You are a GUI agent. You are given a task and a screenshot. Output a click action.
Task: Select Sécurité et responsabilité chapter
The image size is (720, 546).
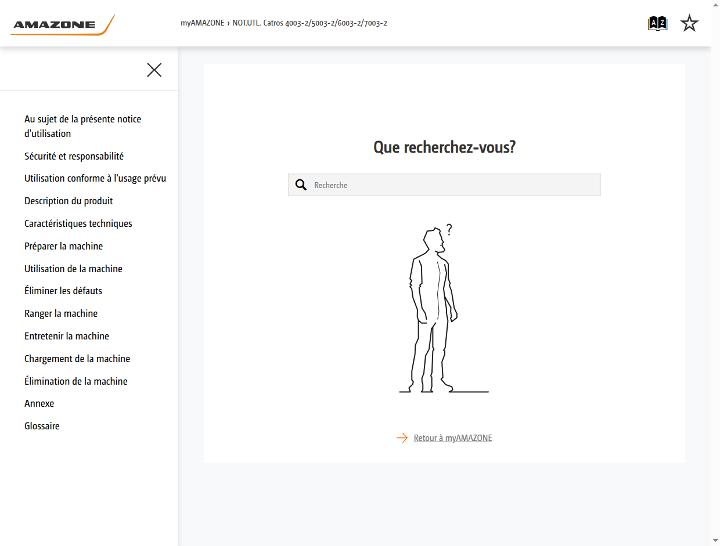(74, 156)
